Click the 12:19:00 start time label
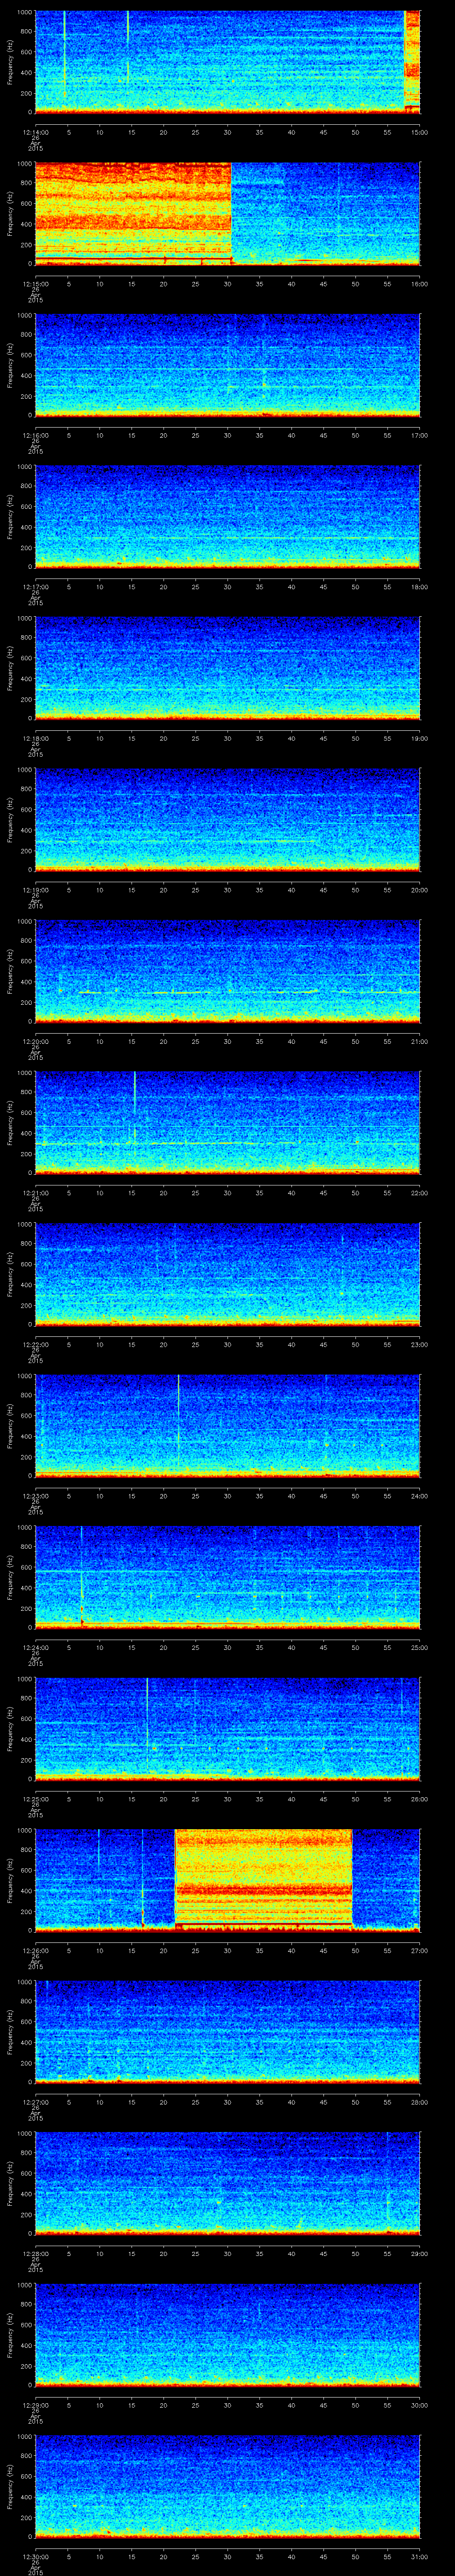Image resolution: width=455 pixels, height=2576 pixels. 35,890
